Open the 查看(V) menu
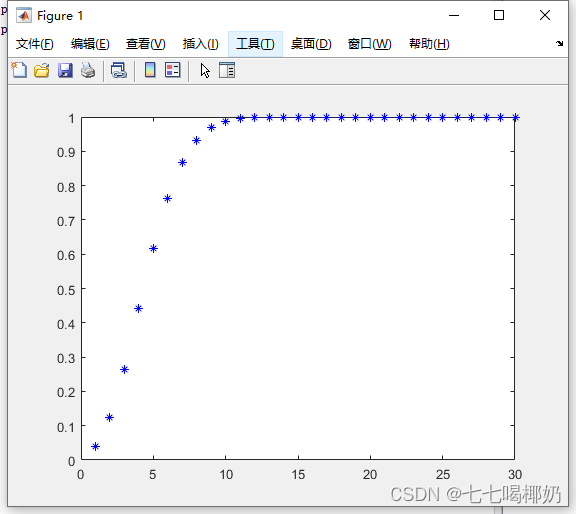This screenshot has height=514, width=576. 145,44
